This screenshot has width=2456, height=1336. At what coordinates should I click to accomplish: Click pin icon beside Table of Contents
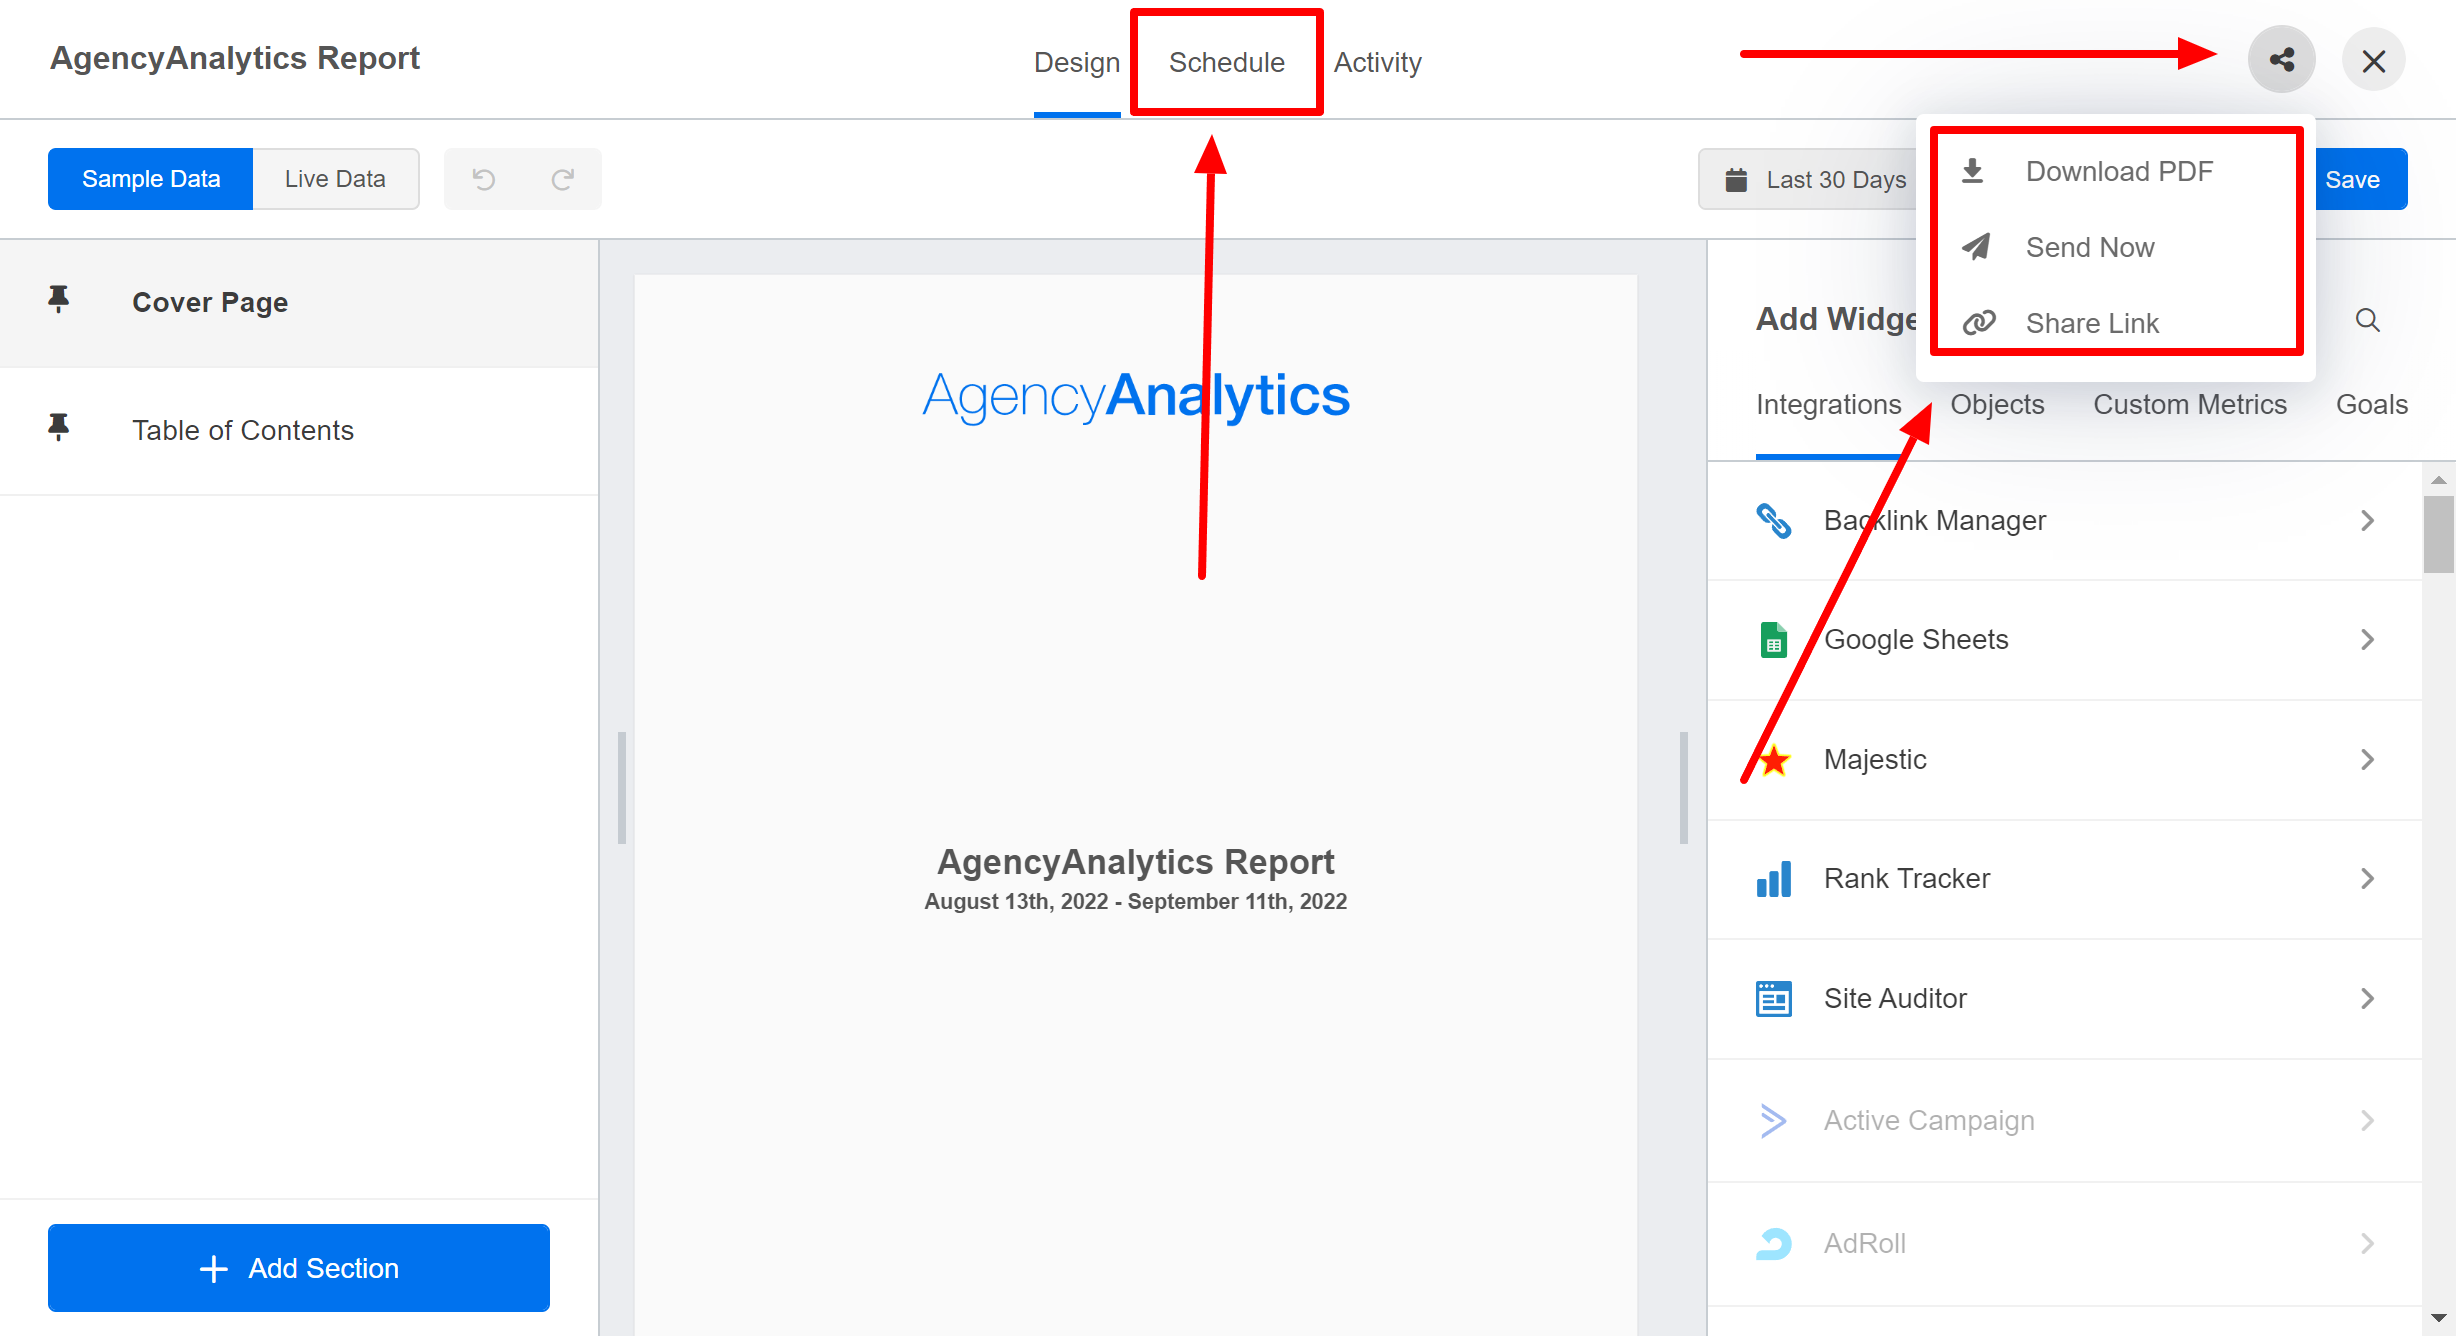pyautogui.click(x=59, y=428)
